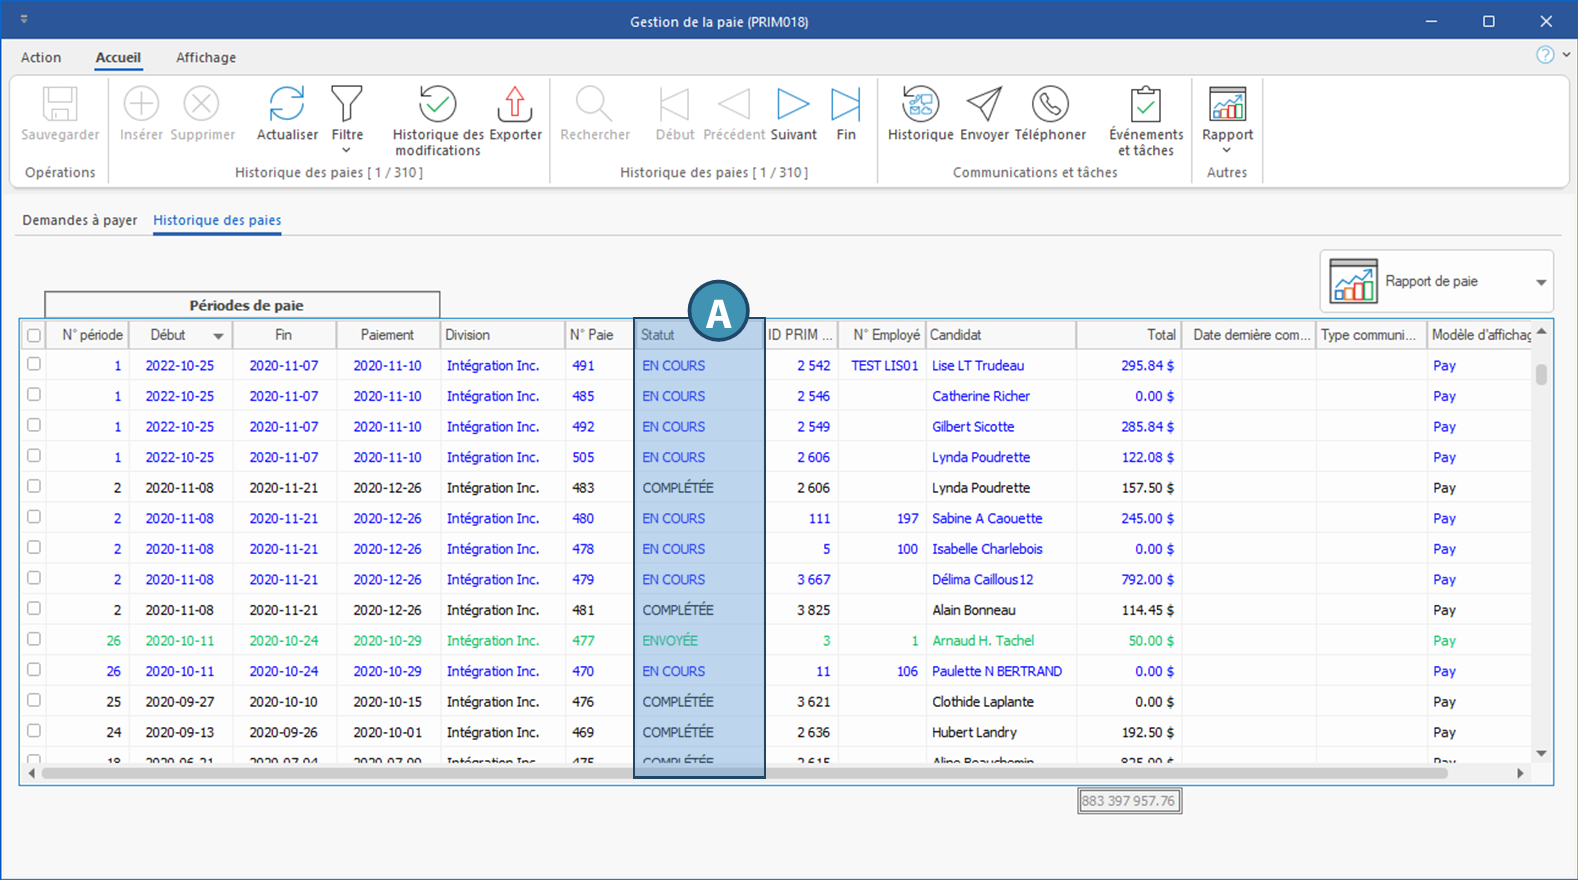The width and height of the screenshot is (1578, 880).
Task: Sort by the Candidat column header
Action: coord(1000,335)
